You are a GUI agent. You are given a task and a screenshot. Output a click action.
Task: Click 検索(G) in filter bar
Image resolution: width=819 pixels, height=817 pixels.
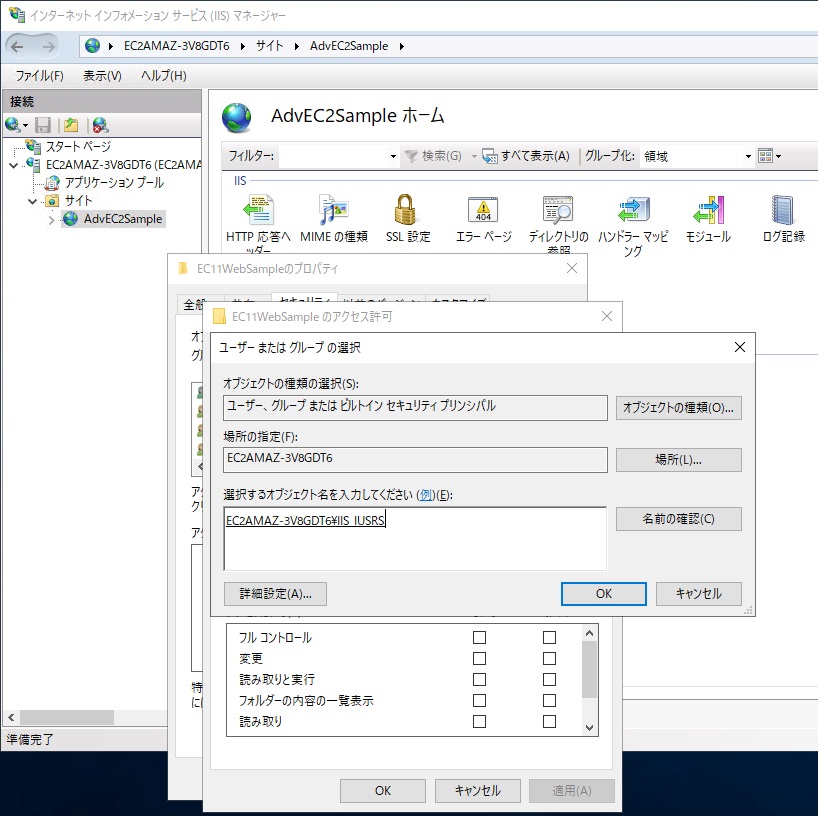pyautogui.click(x=434, y=156)
